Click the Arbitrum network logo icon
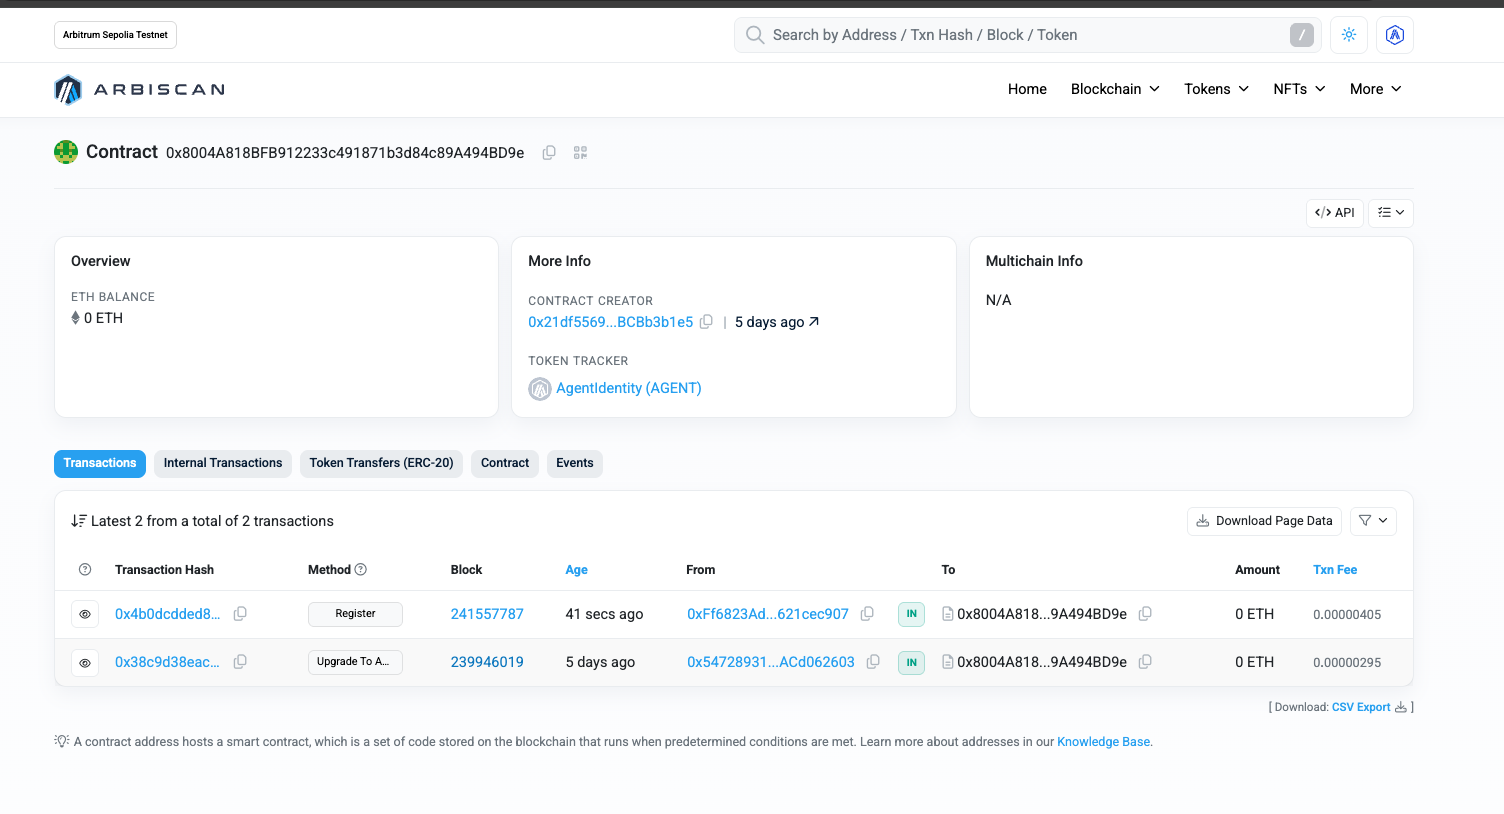This screenshot has height=814, width=1504. pyautogui.click(x=1395, y=35)
